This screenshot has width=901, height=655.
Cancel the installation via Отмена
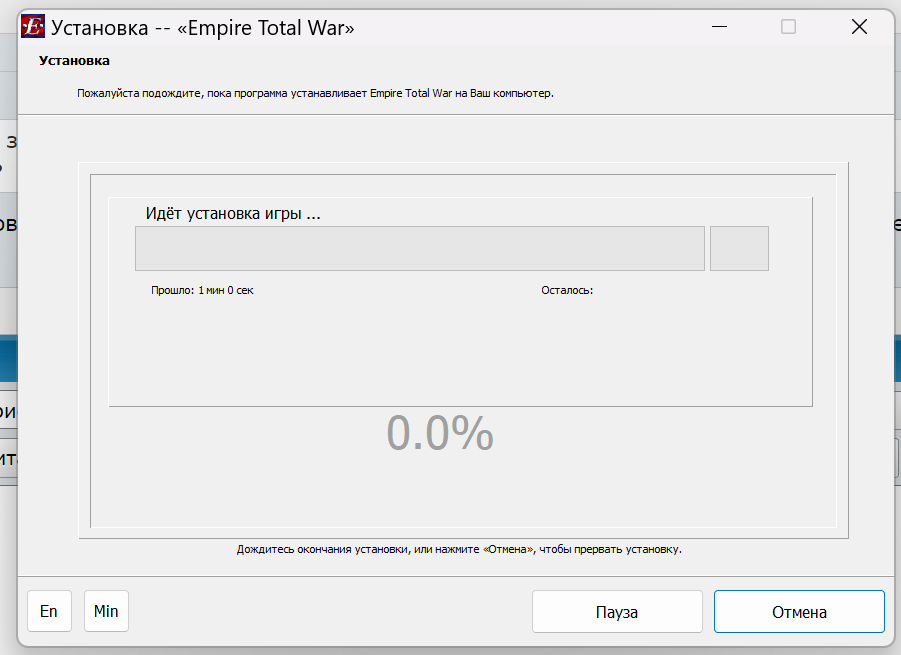[x=799, y=611]
